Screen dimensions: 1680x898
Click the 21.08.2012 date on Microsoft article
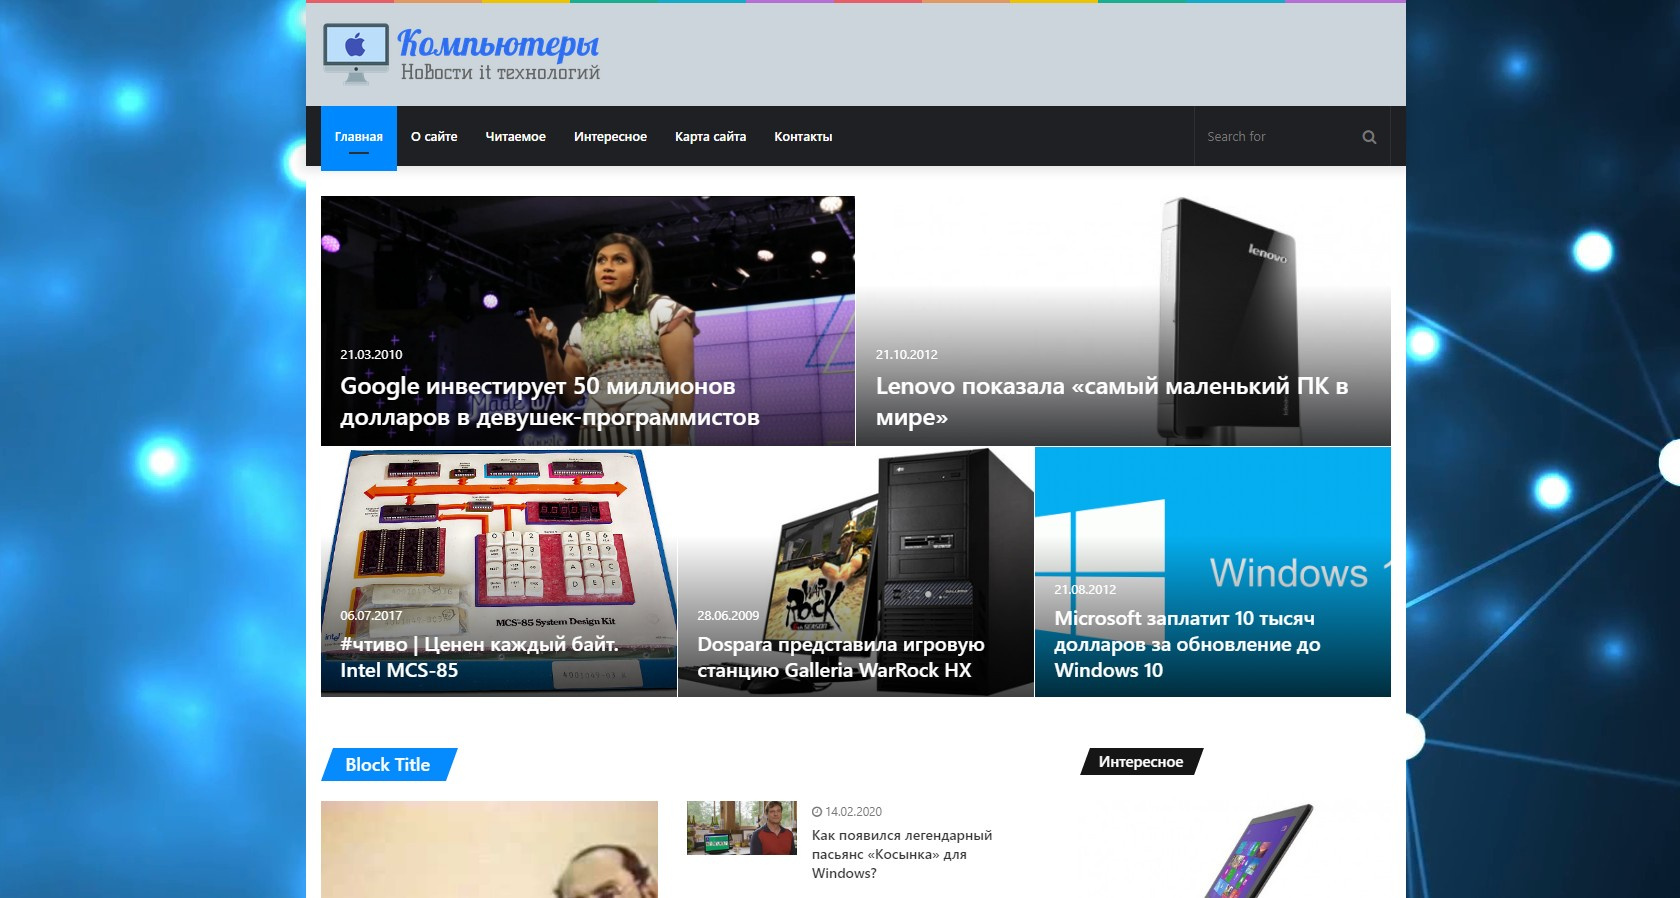pos(1085,589)
